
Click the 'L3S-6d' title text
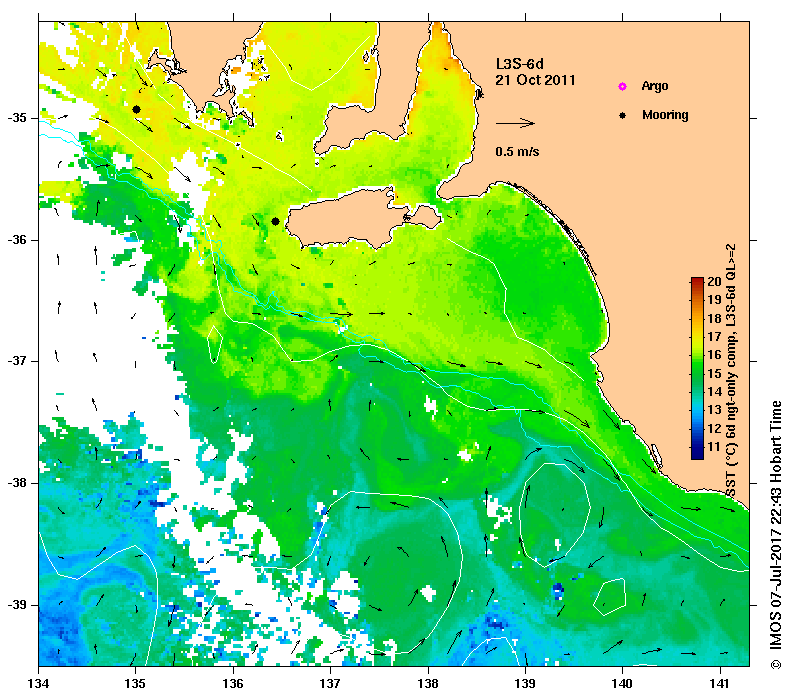(520, 64)
